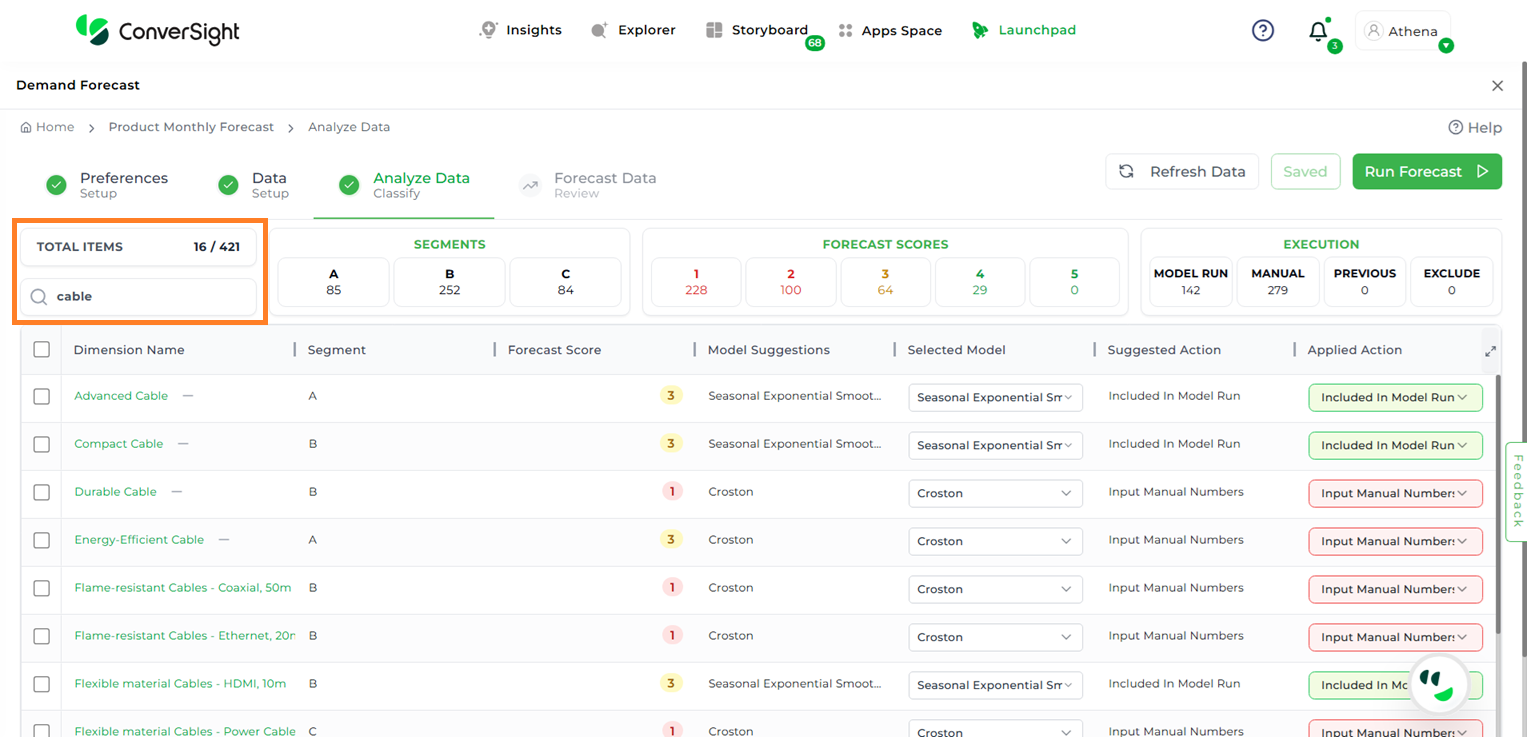Screen dimensions: 1527x737
Task: Click the help question mark icon
Action: click(1263, 31)
